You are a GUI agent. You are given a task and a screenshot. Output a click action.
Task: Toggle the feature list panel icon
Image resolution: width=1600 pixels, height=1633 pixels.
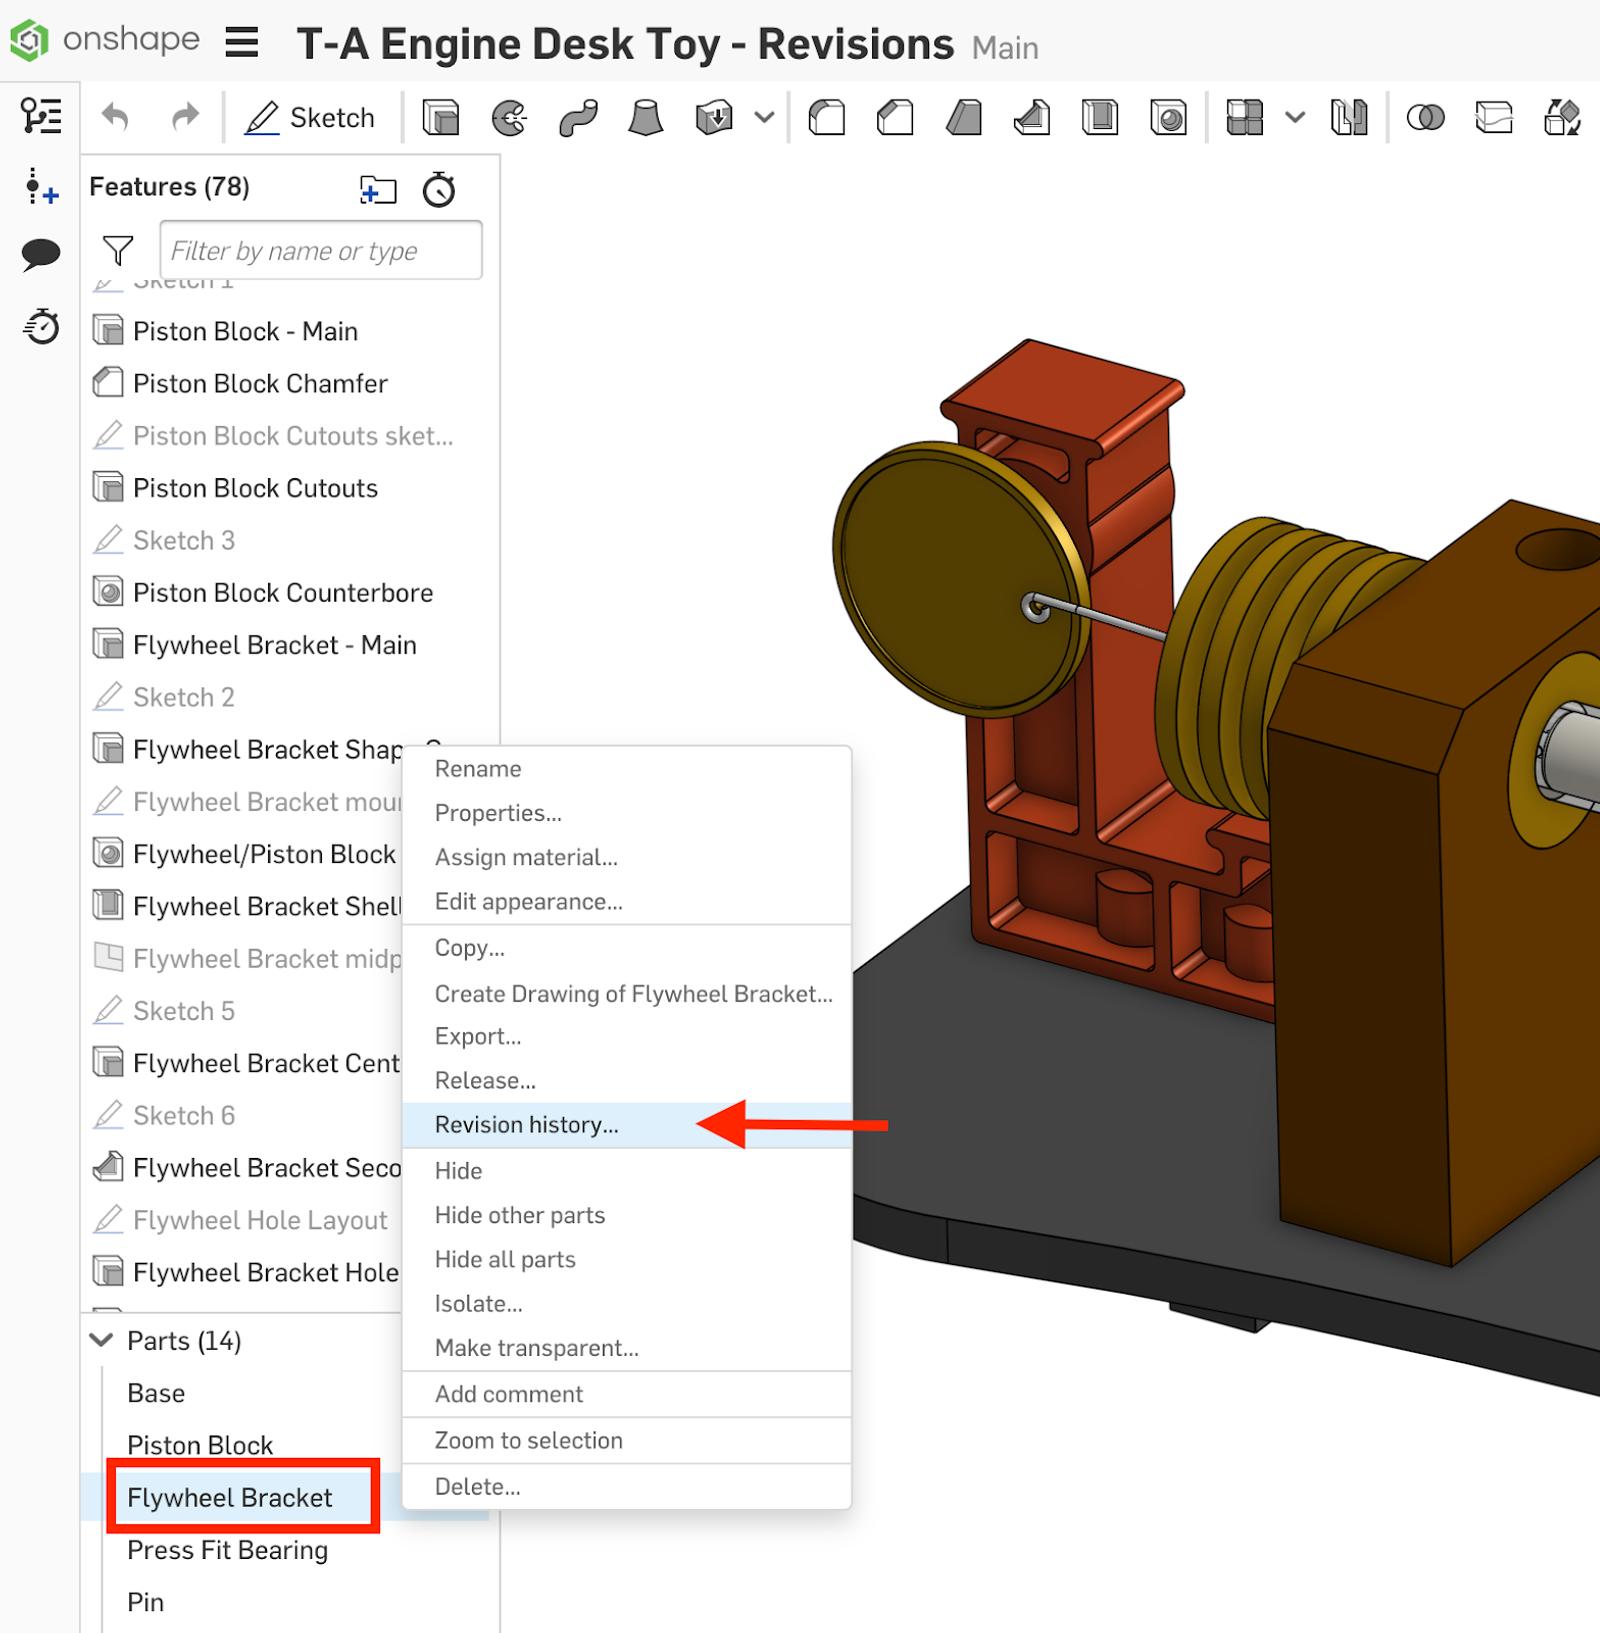pos(41,116)
